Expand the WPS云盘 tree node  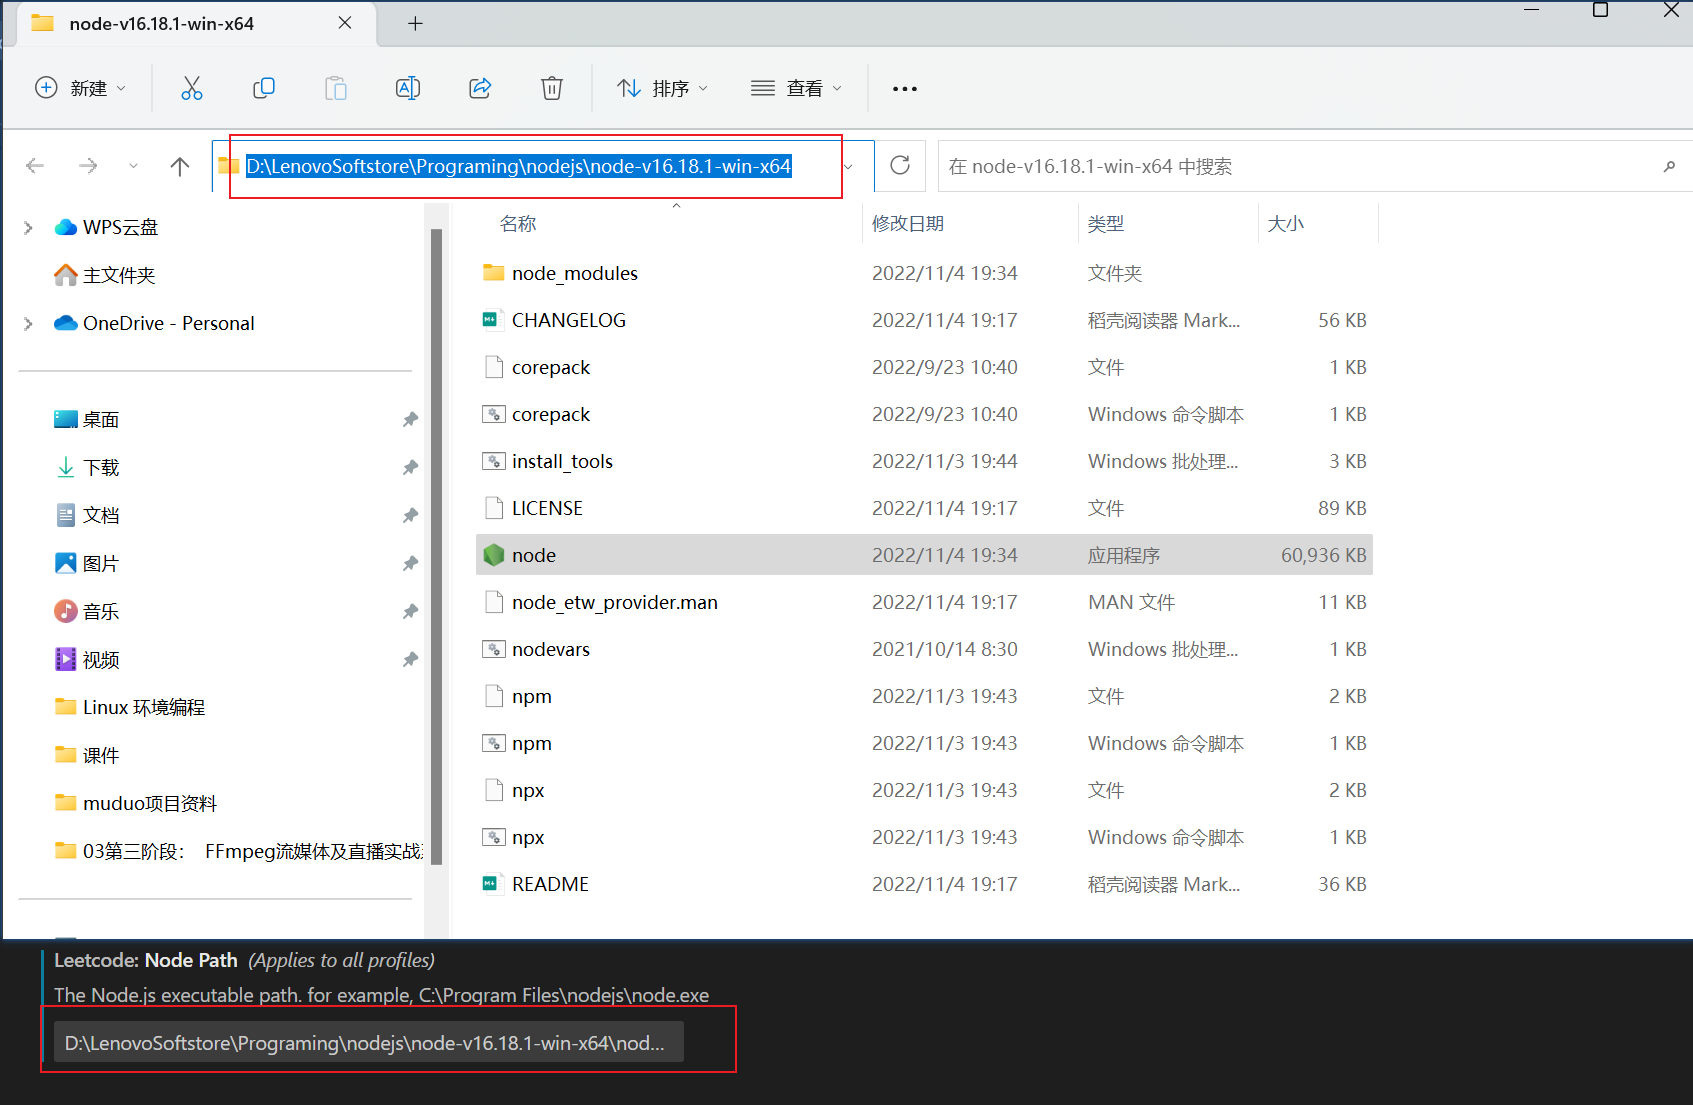[x=28, y=228]
